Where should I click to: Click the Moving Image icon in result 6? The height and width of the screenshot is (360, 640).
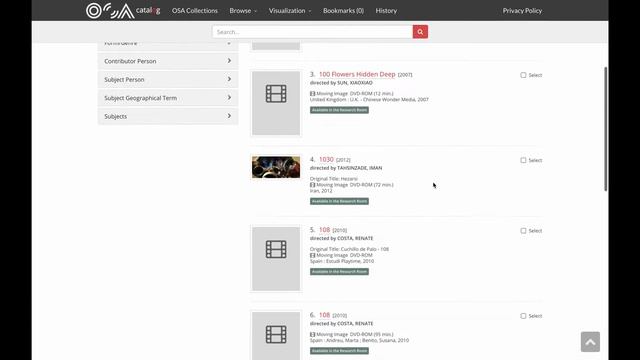tap(313, 334)
